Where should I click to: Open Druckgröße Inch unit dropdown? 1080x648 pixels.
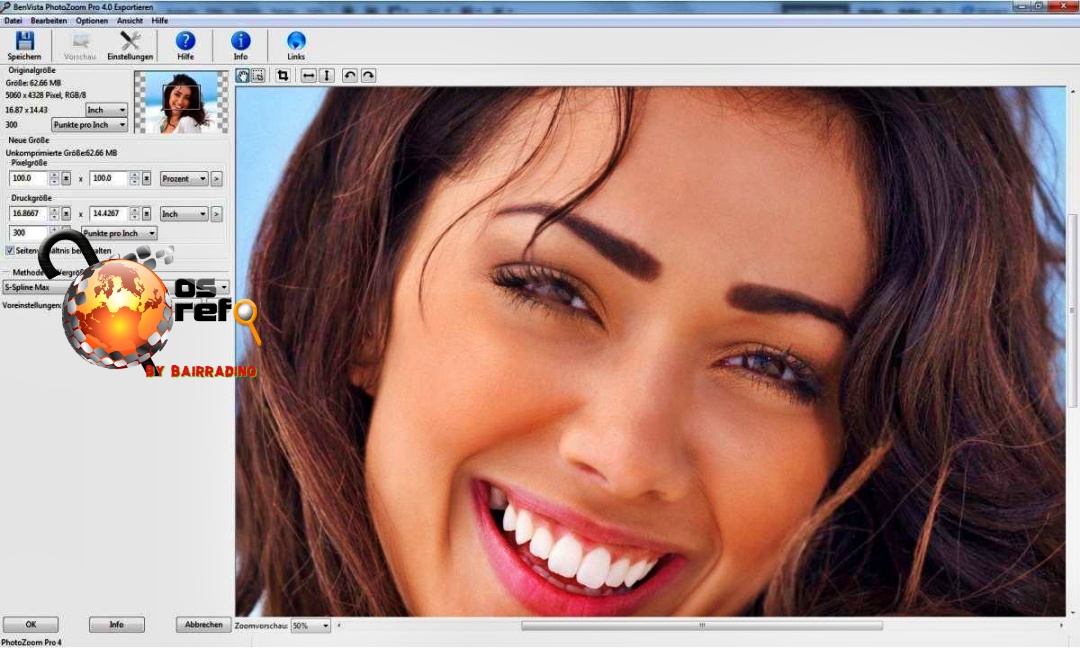tap(184, 214)
